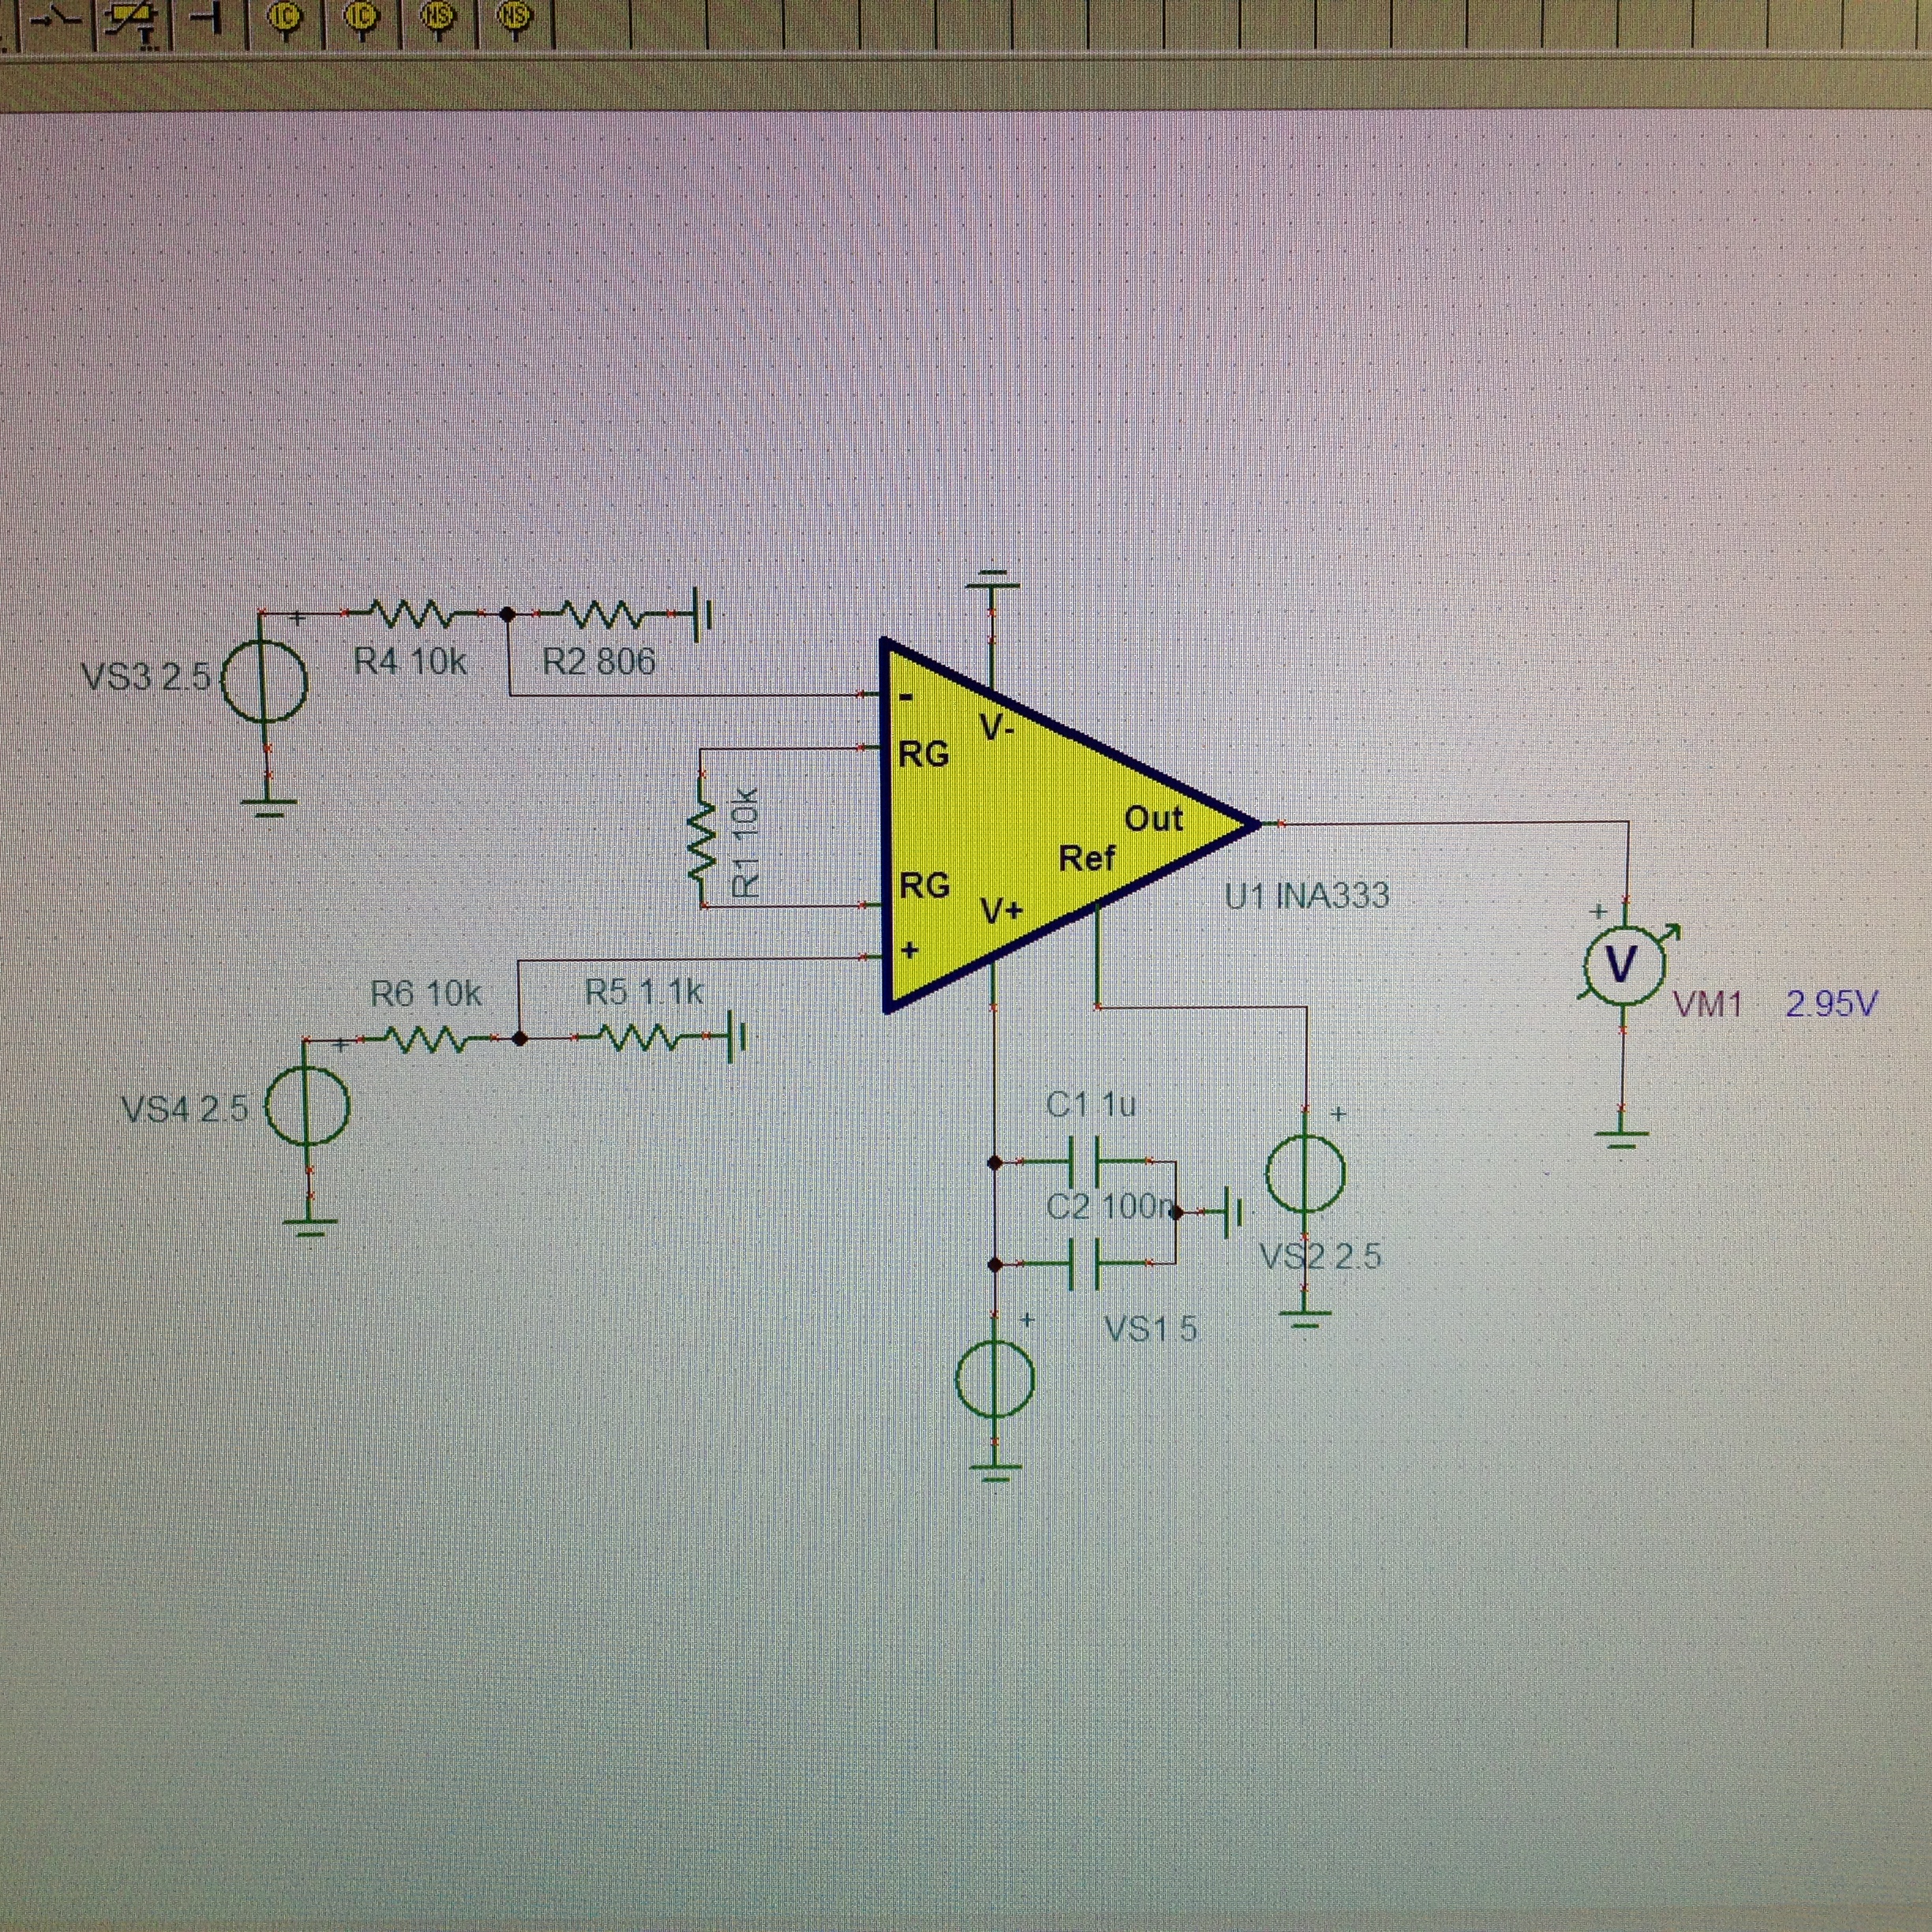Select capacitor C1 1u
The width and height of the screenshot is (1932, 1932).
click(1083, 1160)
